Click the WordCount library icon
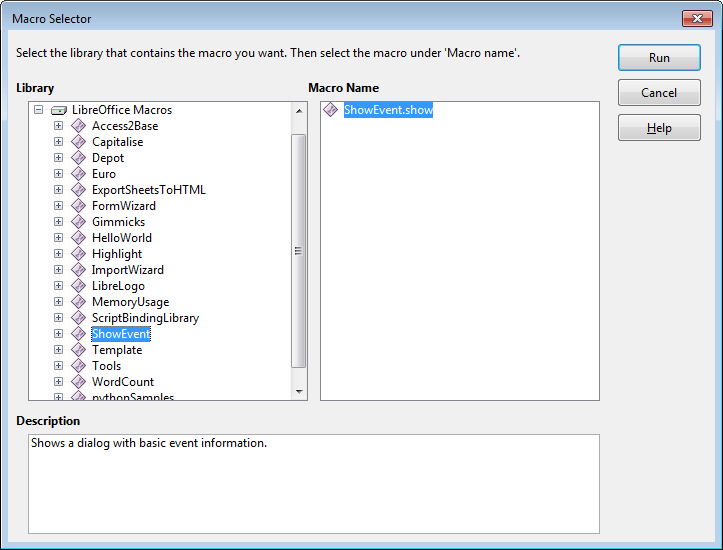Screen dimensions: 723x550 point(78,381)
